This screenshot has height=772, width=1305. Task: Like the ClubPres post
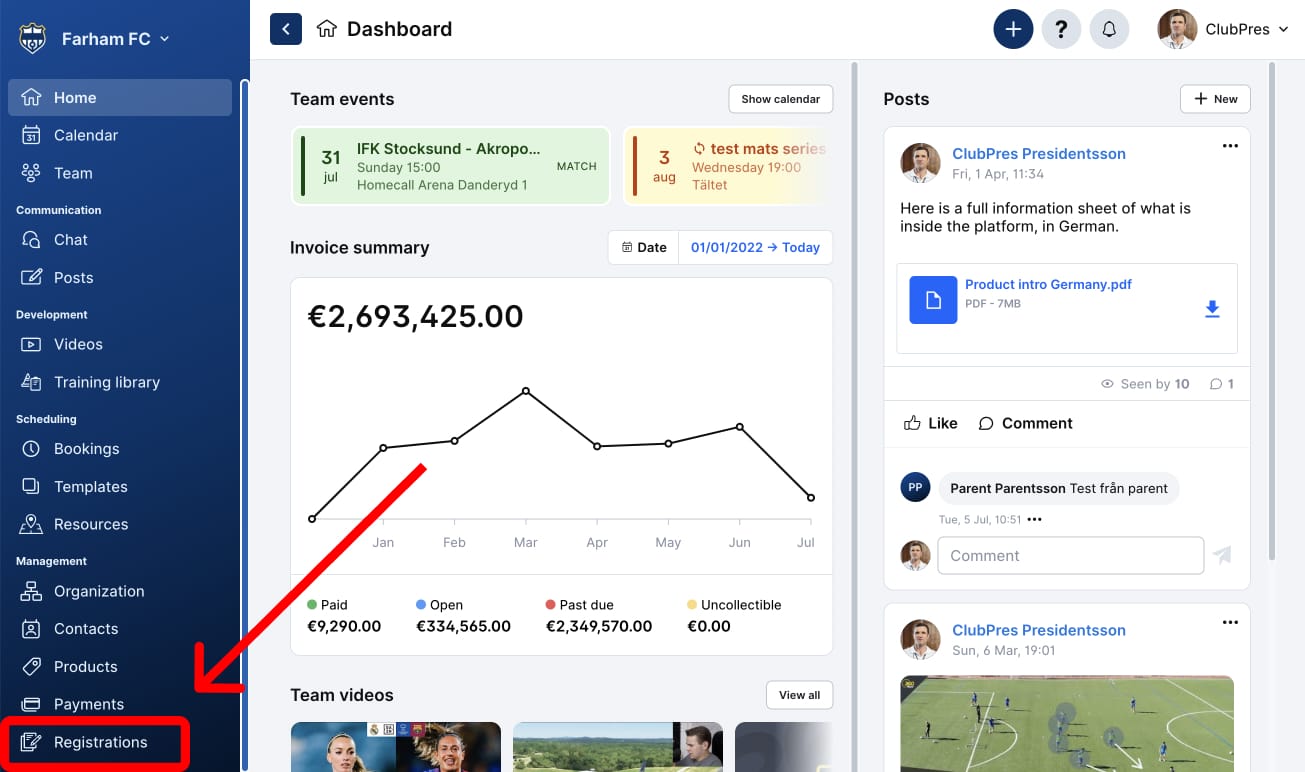coord(929,423)
